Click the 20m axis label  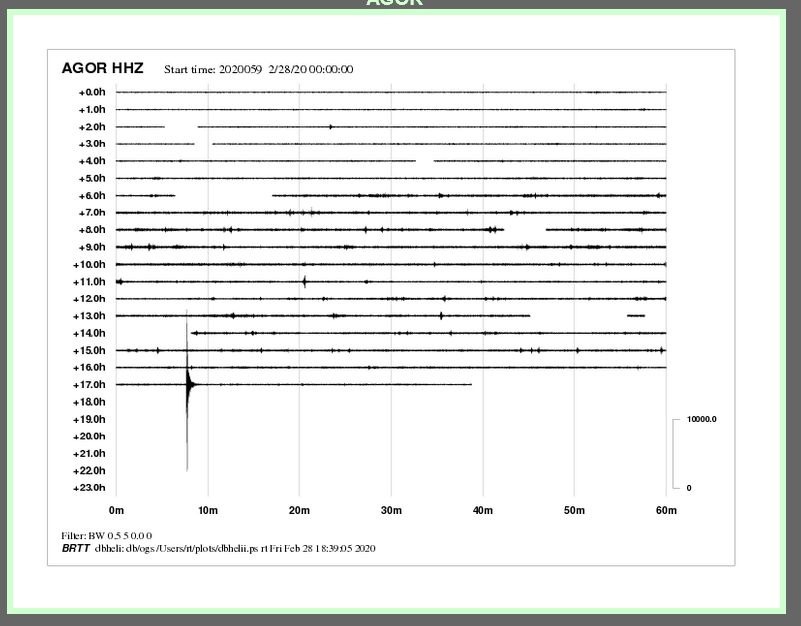(299, 511)
